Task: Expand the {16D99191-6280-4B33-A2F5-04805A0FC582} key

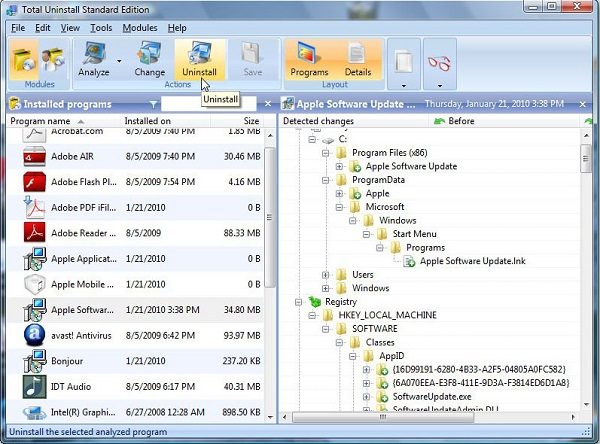Action: (x=366, y=370)
